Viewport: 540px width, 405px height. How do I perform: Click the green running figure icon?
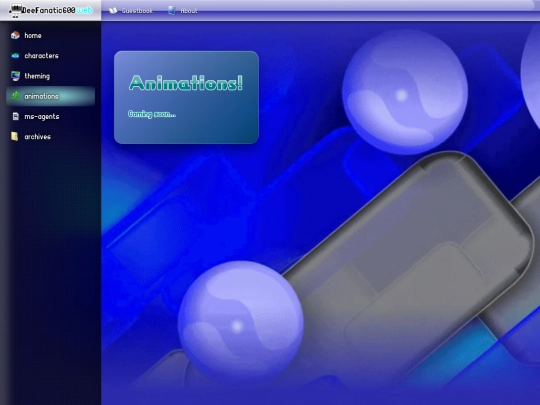pyautogui.click(x=15, y=96)
